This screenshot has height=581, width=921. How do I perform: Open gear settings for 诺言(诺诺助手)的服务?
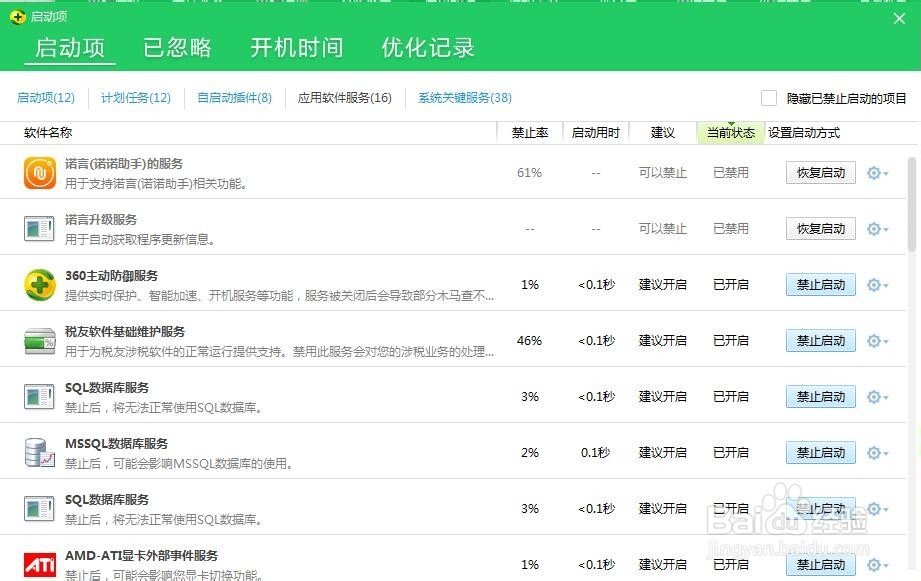click(877, 173)
